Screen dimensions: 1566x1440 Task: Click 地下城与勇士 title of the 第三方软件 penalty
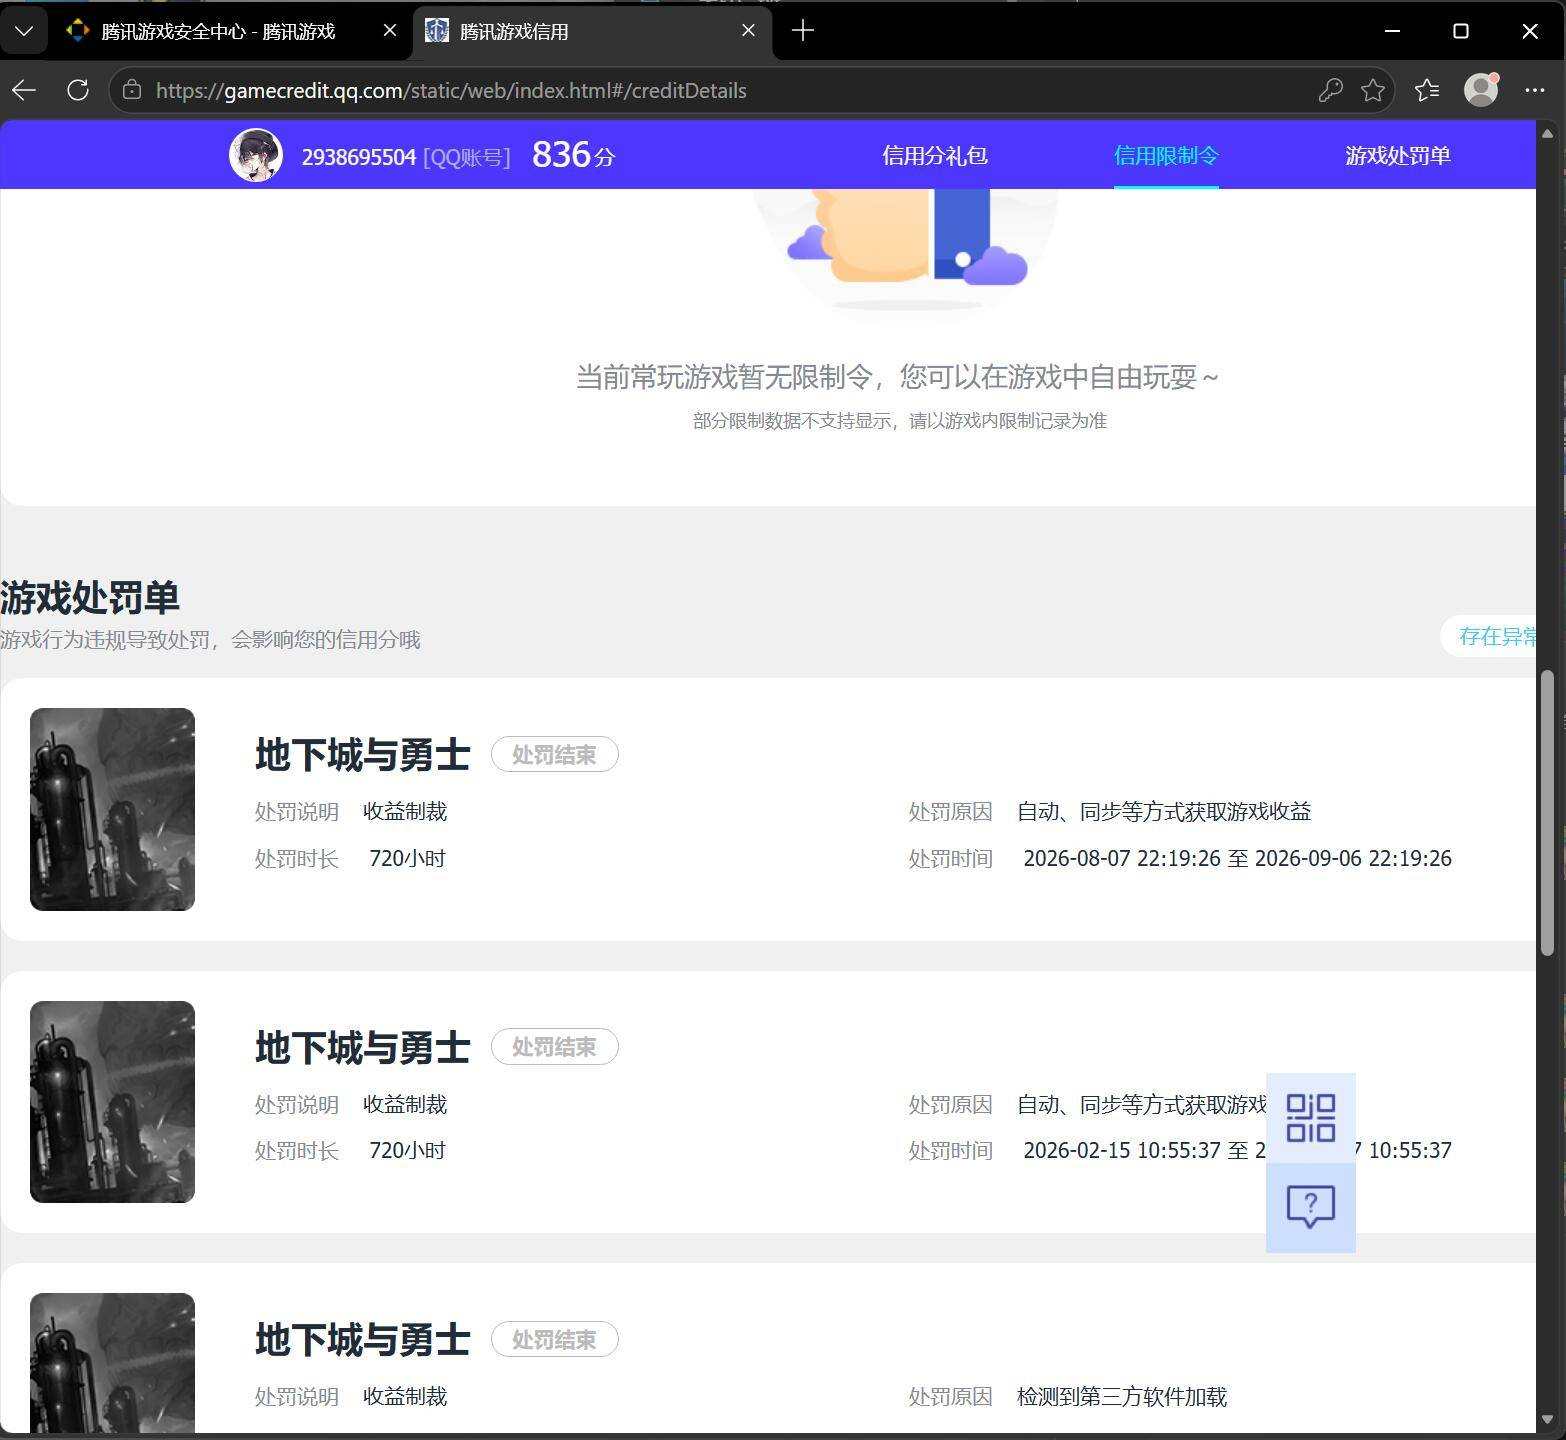pyautogui.click(x=362, y=1340)
